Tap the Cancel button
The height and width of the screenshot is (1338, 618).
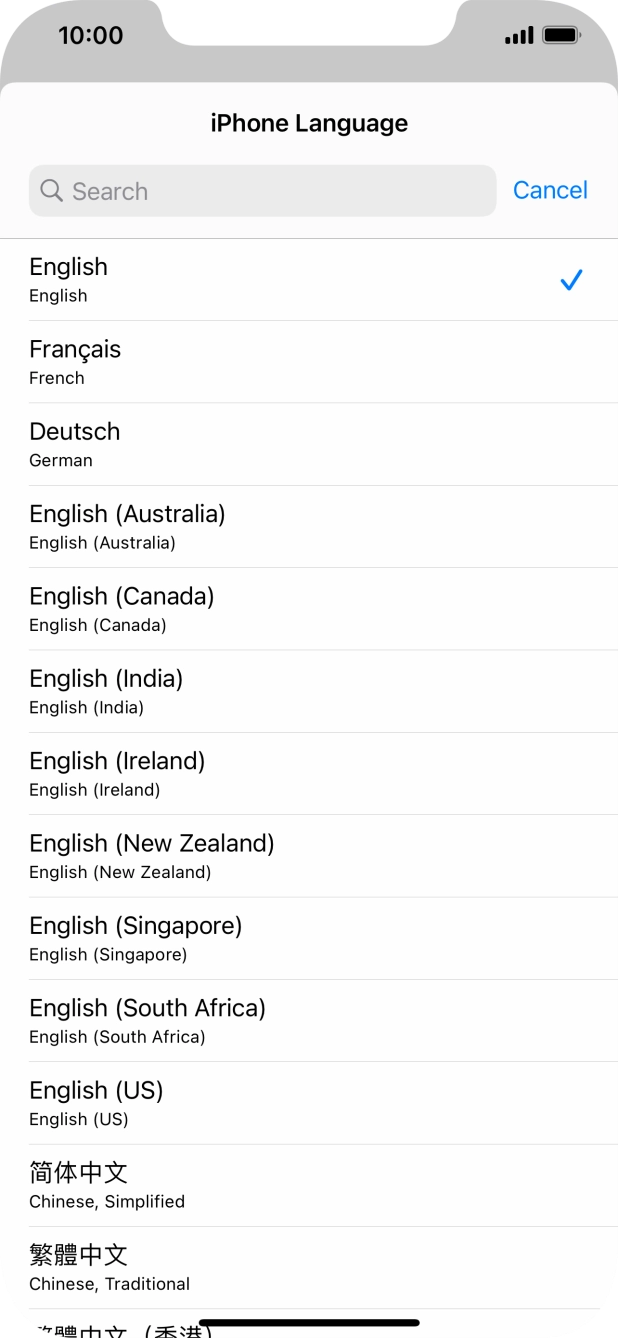pos(550,190)
